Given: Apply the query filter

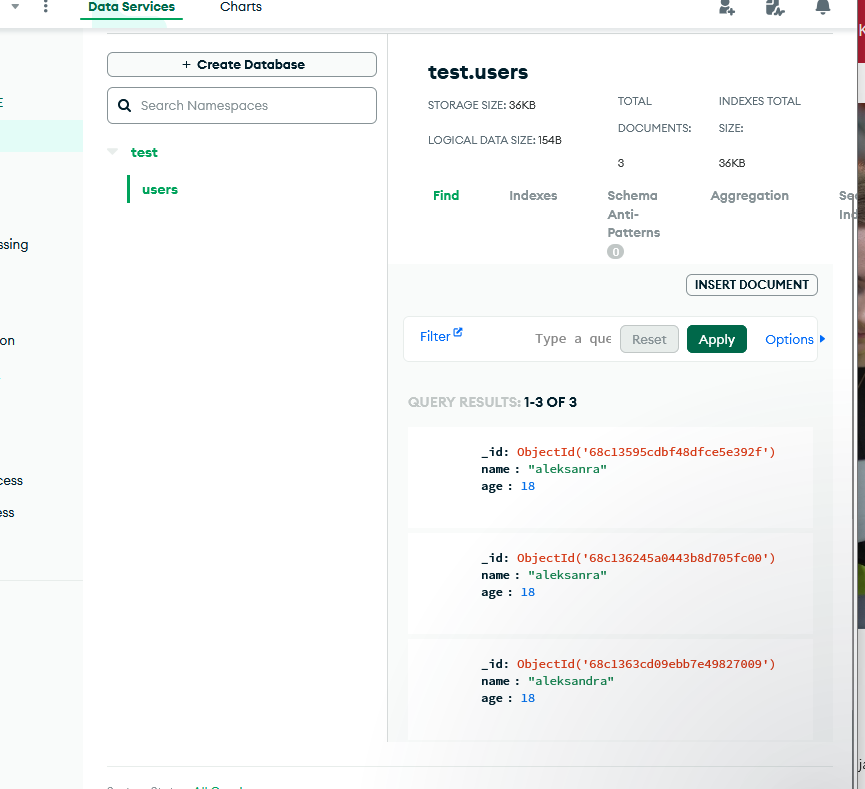Looking at the screenshot, I should click(x=716, y=339).
